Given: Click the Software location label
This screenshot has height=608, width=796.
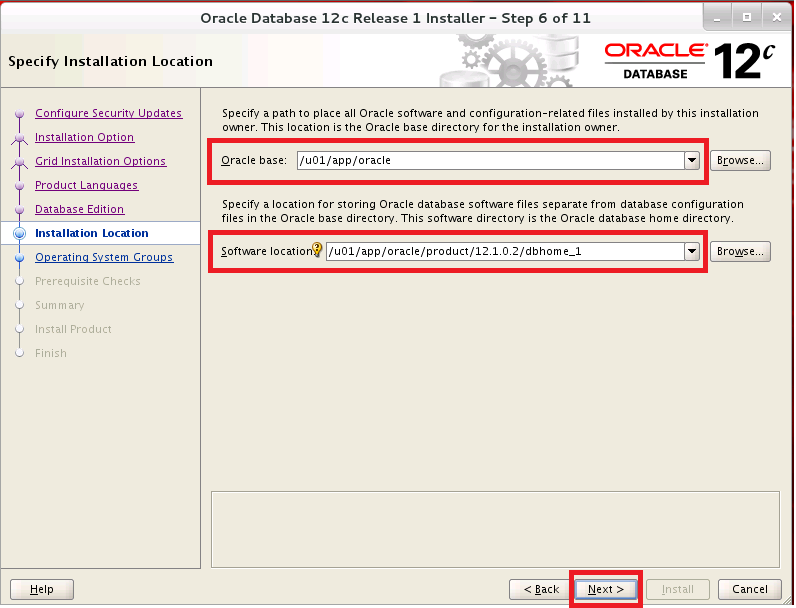Looking at the screenshot, I should pyautogui.click(x=267, y=251).
